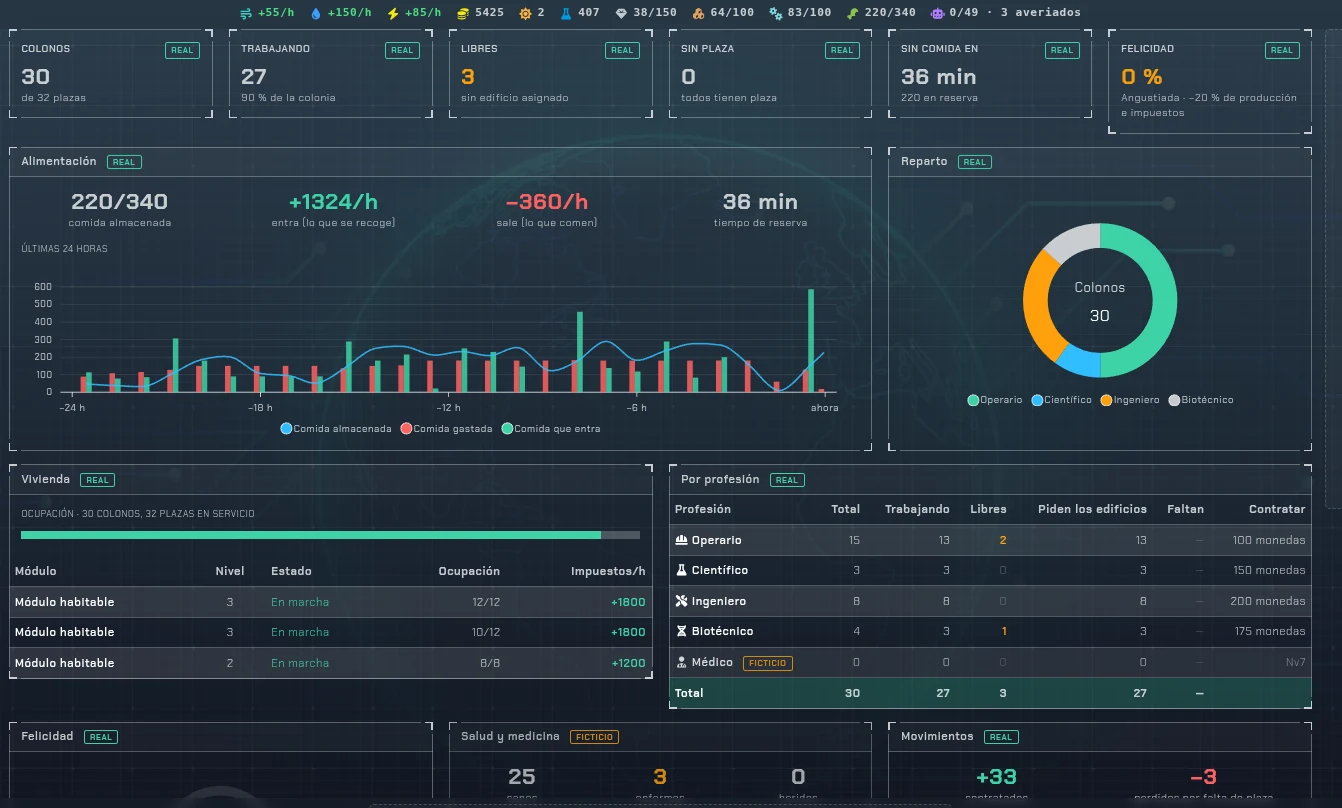Click the Operario profession icon in table
Viewport: 1342px width, 808px height.
point(681,540)
